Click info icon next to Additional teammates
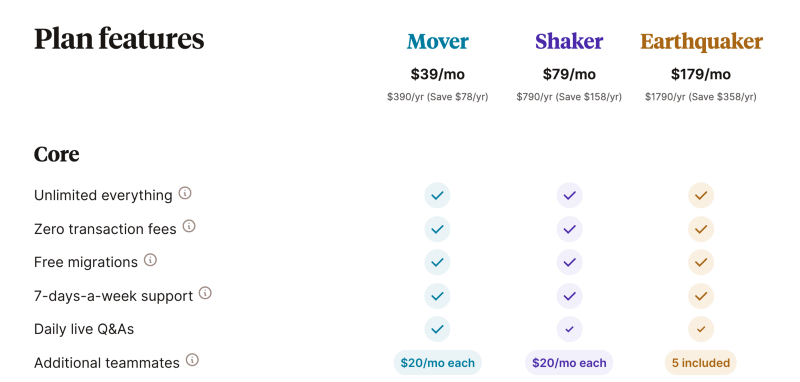Screen dimensions: 800x382 (192, 361)
